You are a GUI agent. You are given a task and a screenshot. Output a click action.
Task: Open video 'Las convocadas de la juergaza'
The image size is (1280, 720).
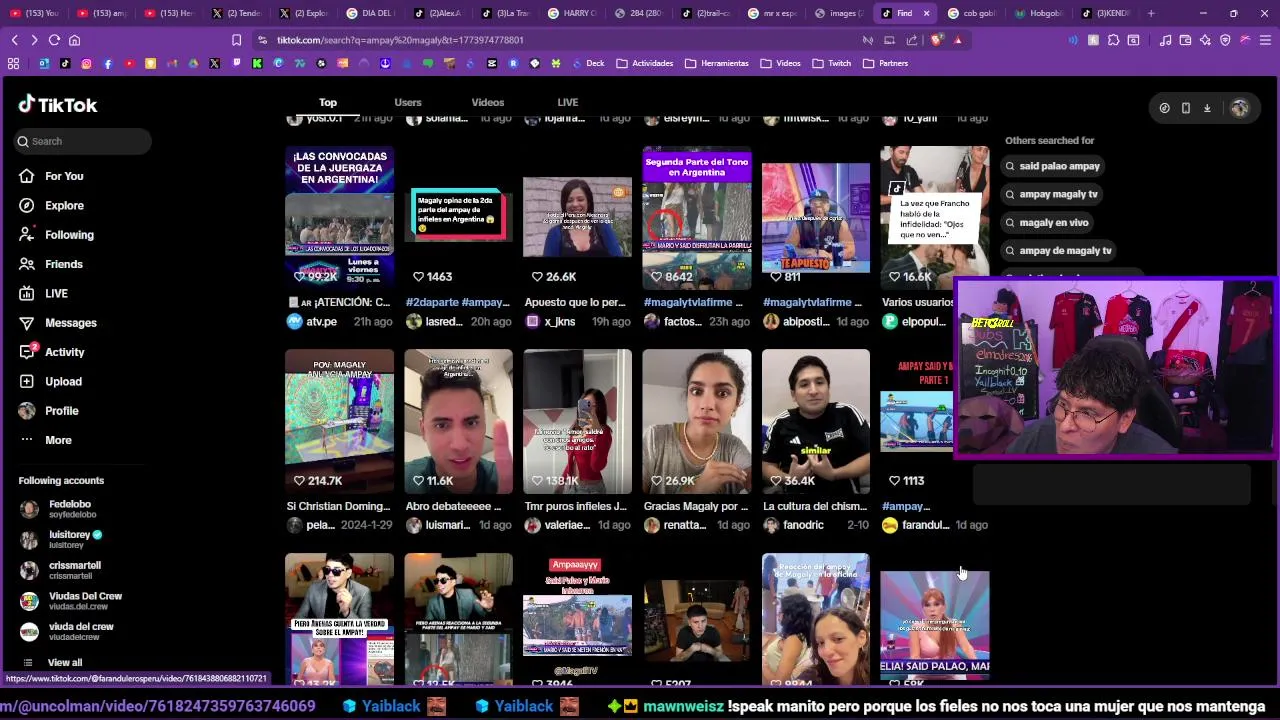pos(339,218)
